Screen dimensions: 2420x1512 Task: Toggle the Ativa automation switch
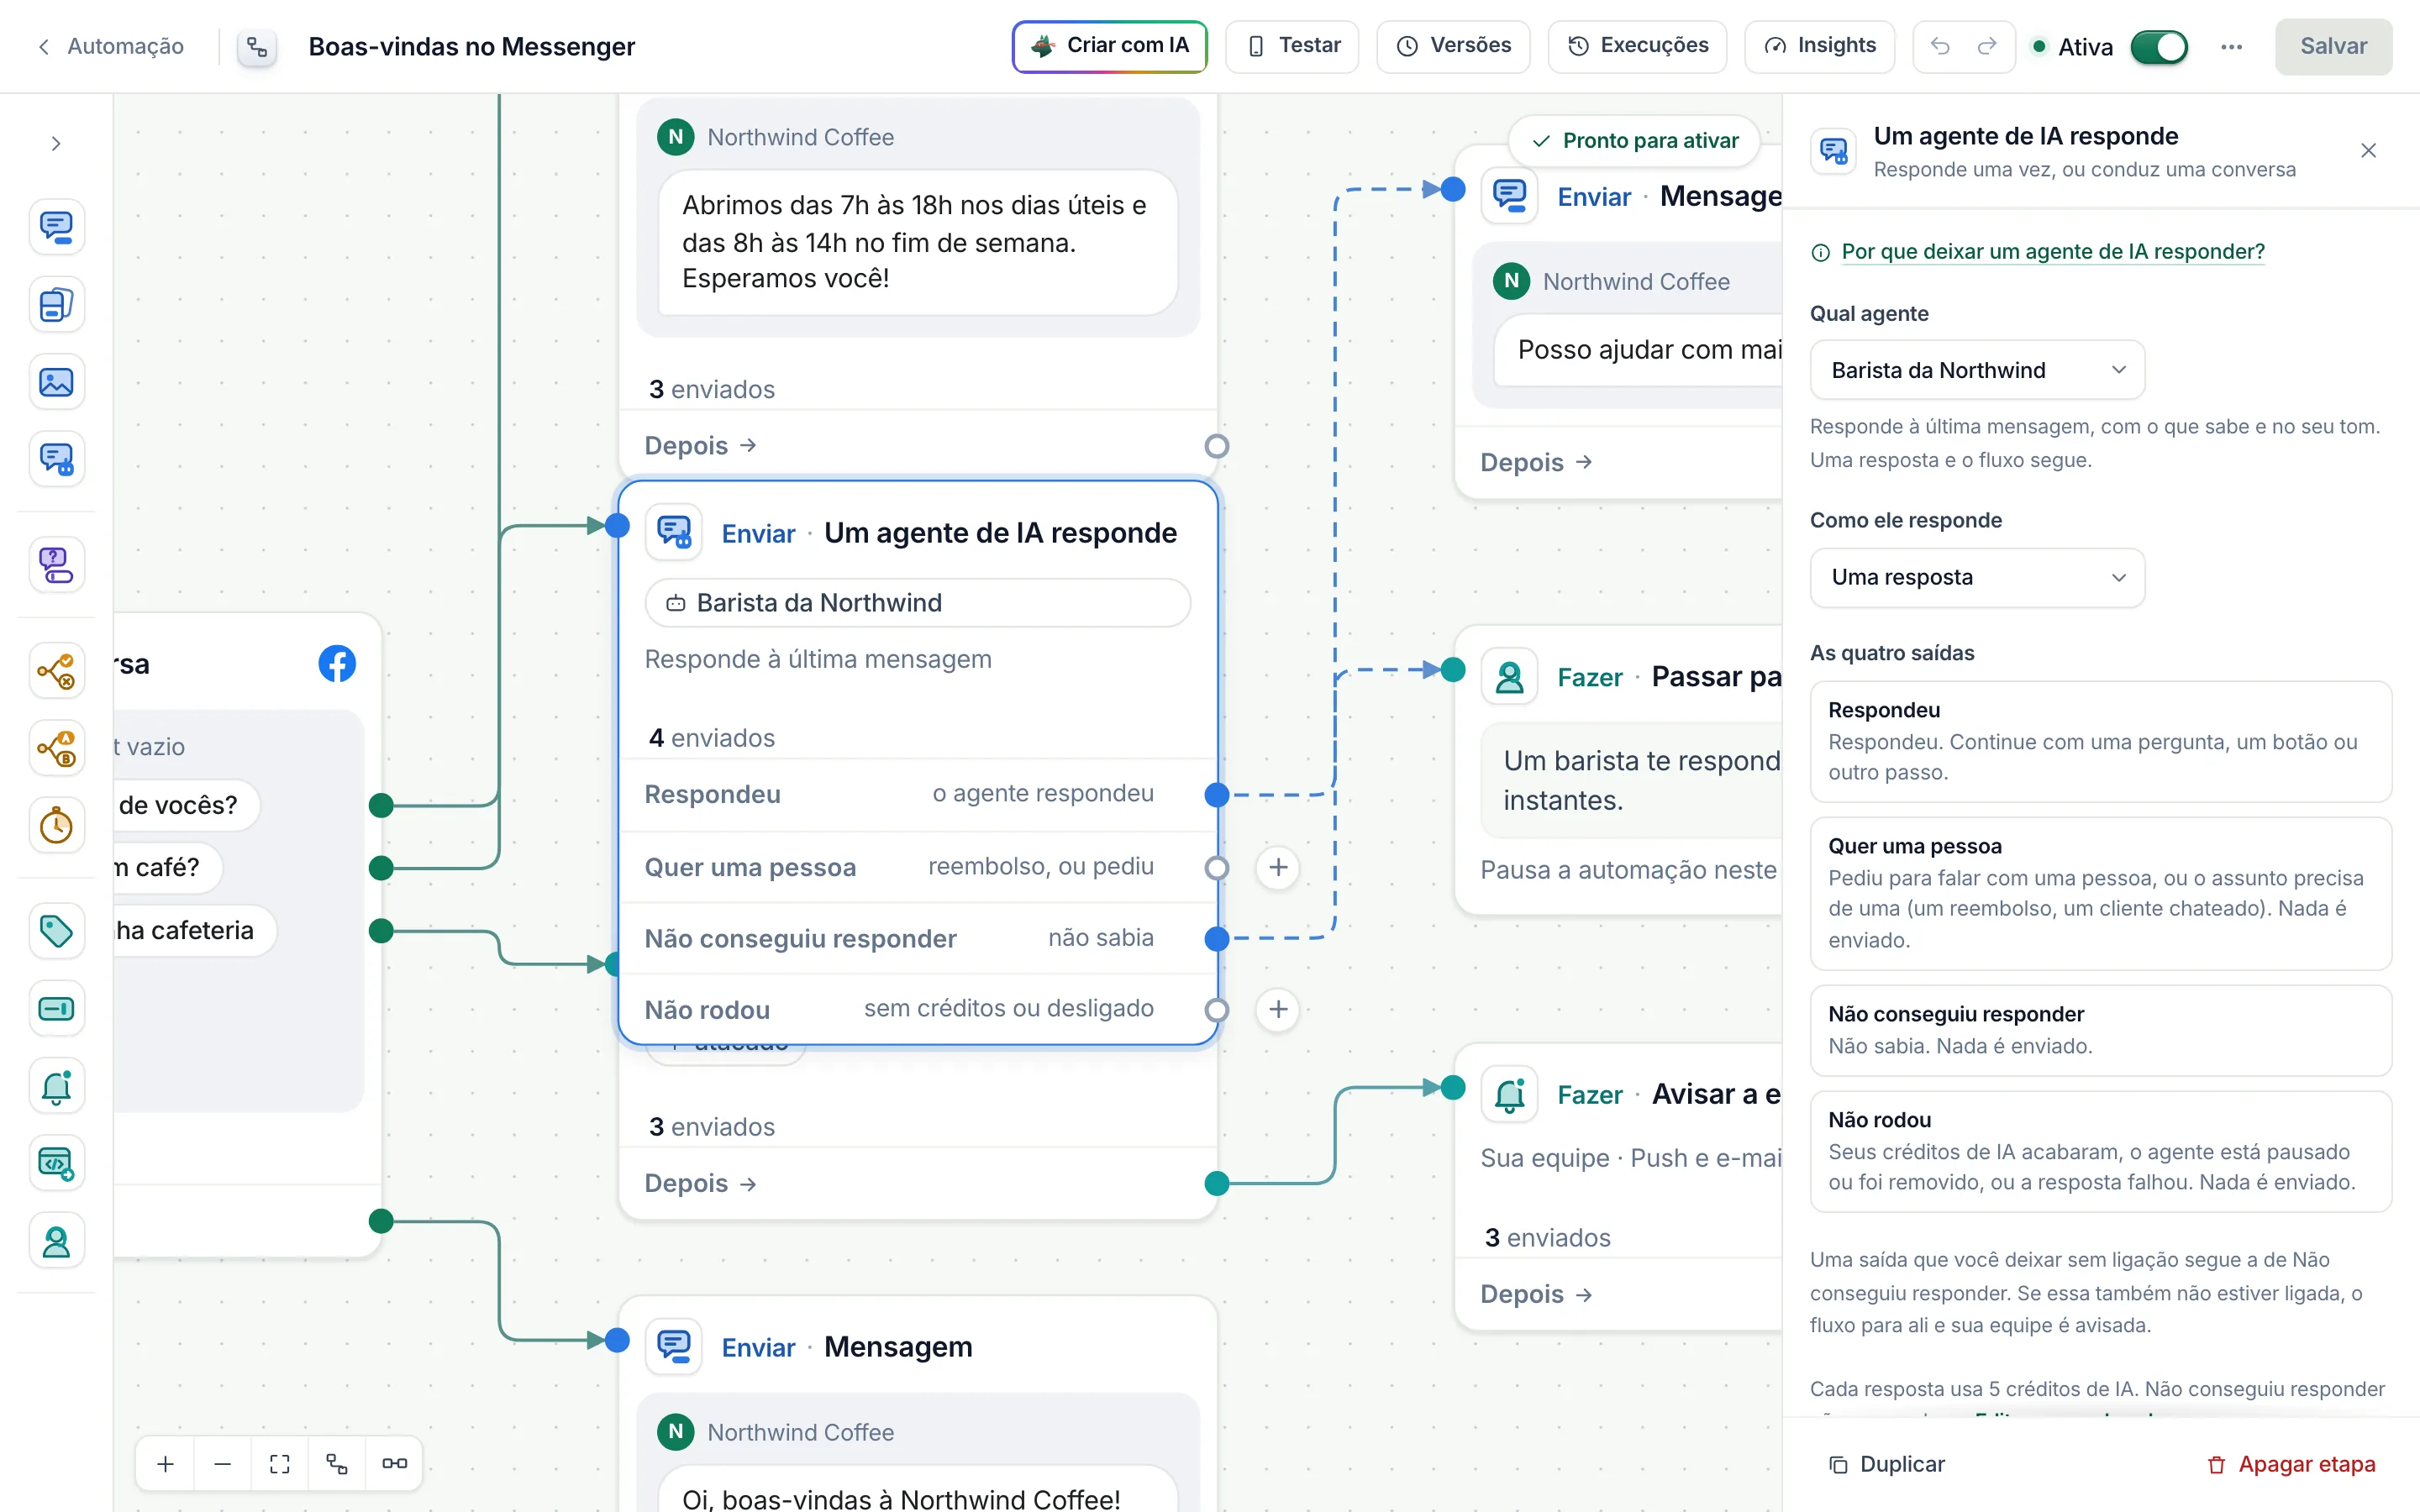pos(2159,47)
